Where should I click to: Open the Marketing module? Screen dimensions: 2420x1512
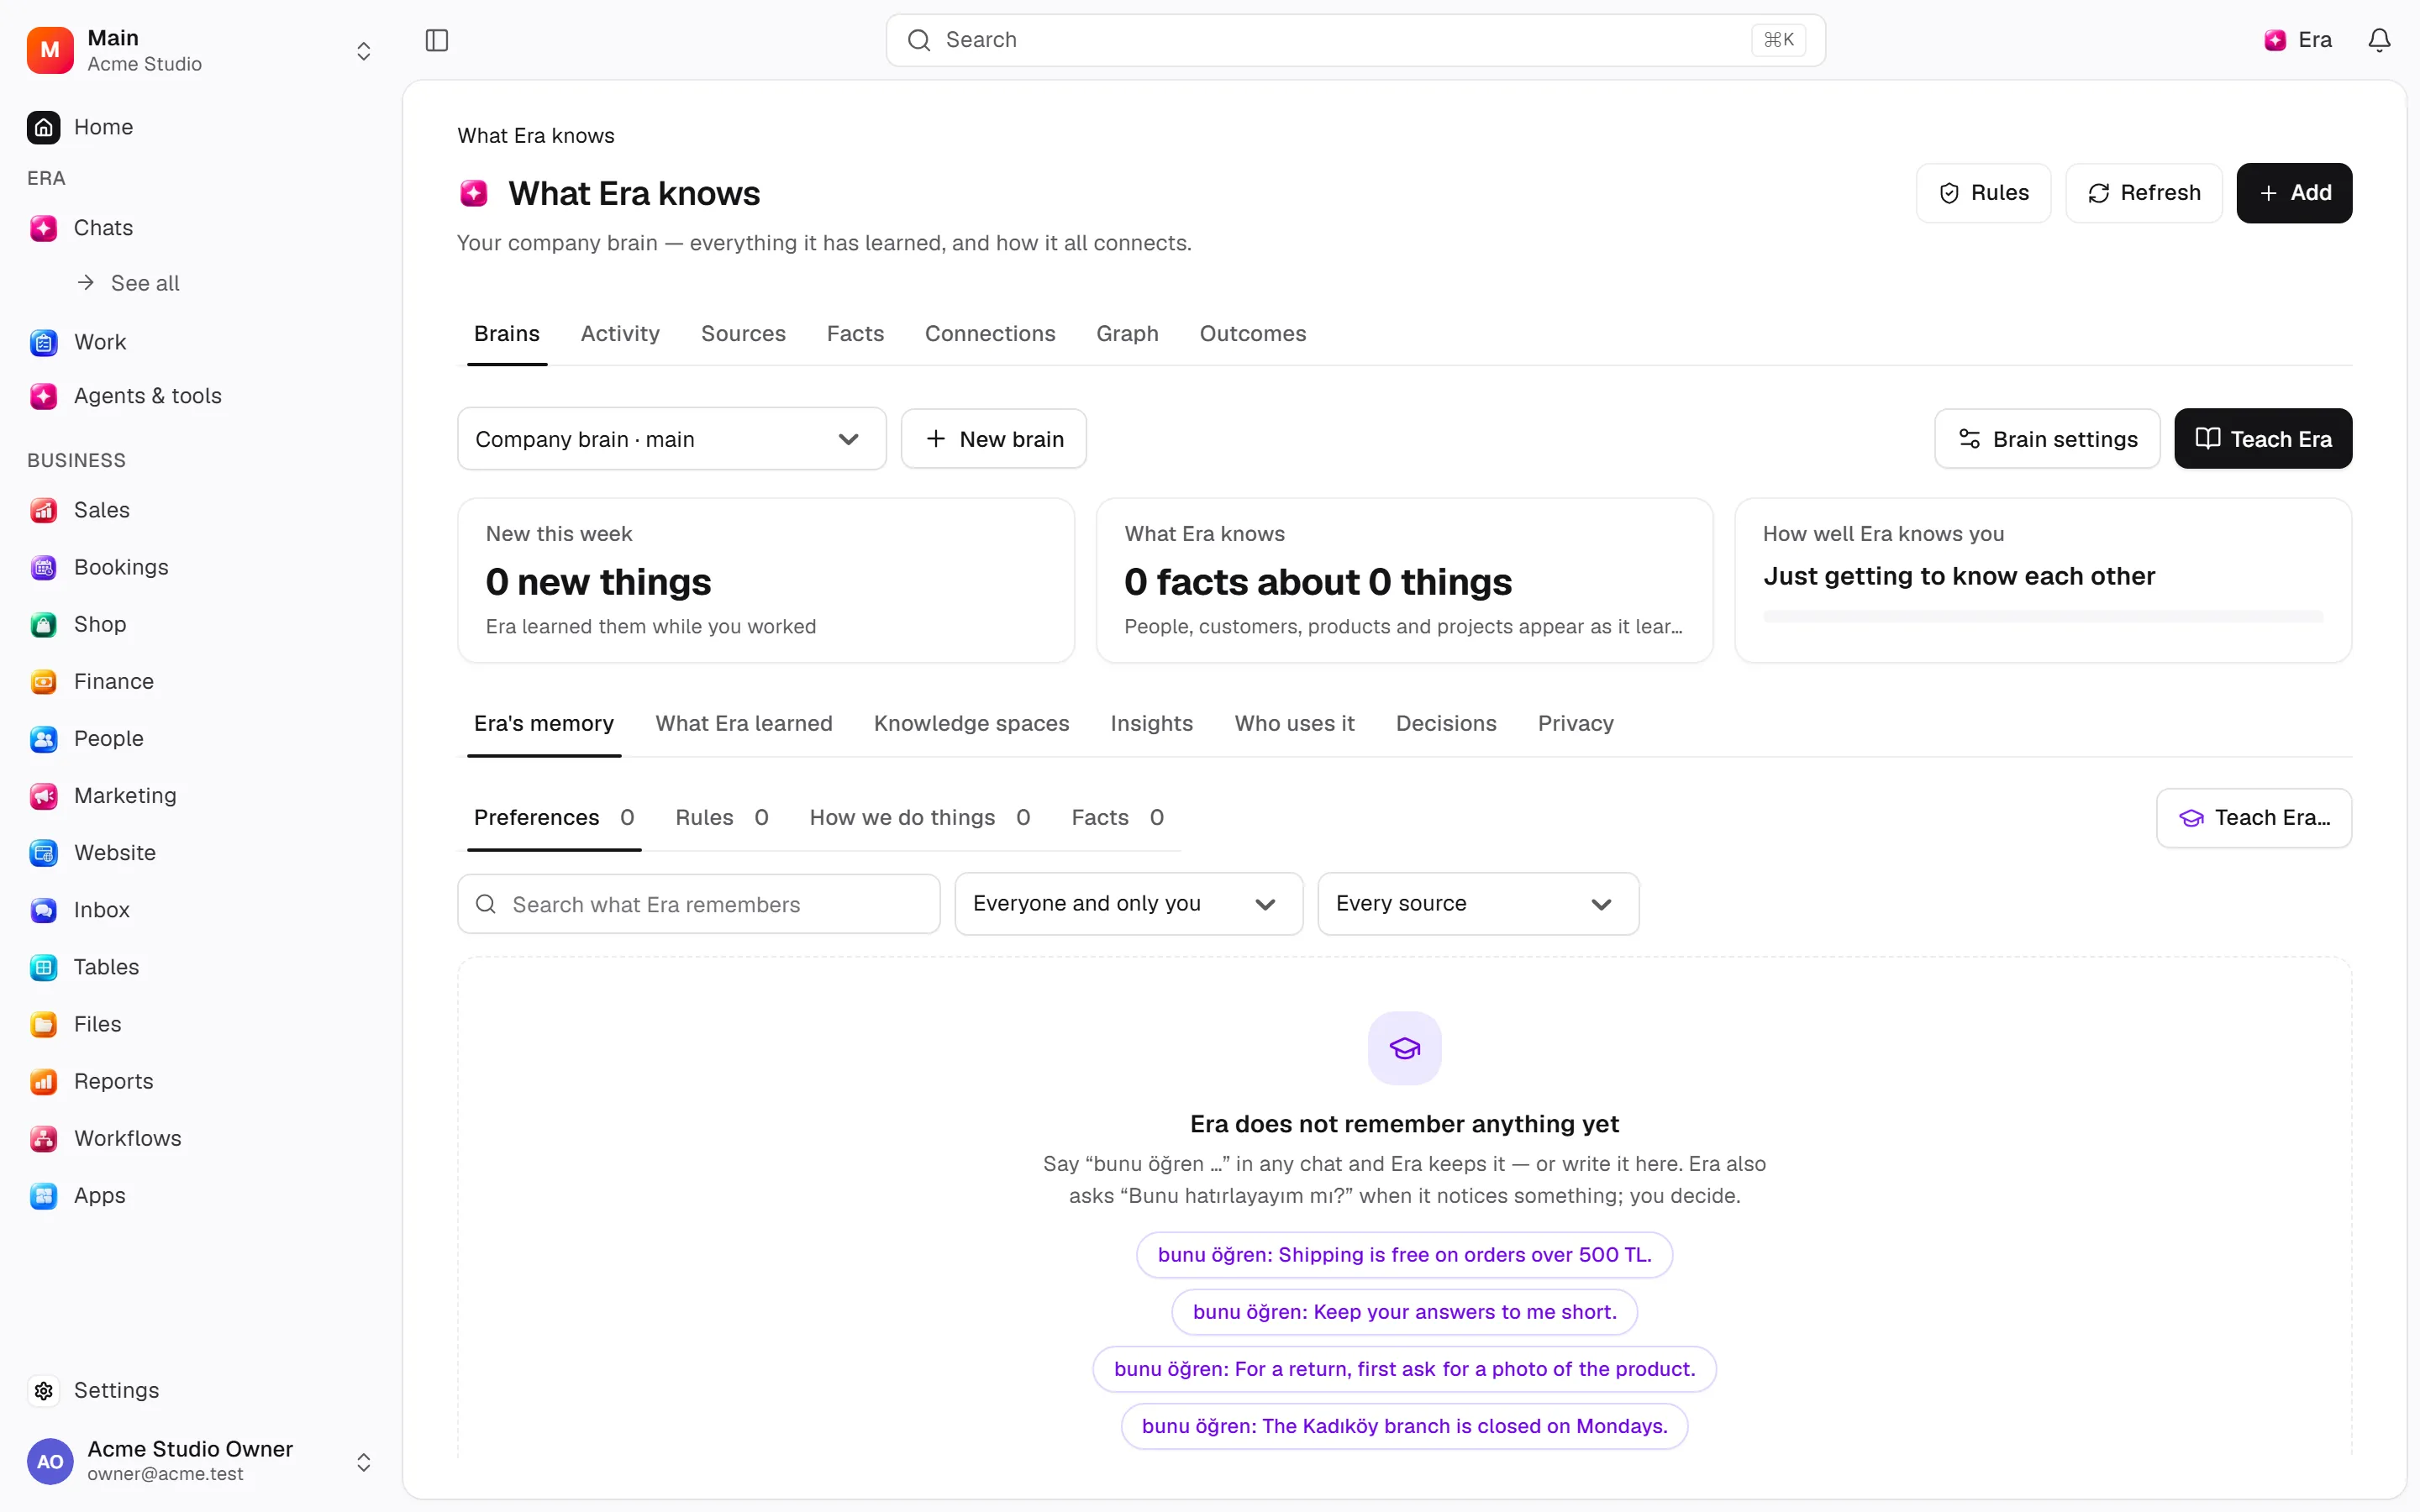[x=200, y=795]
